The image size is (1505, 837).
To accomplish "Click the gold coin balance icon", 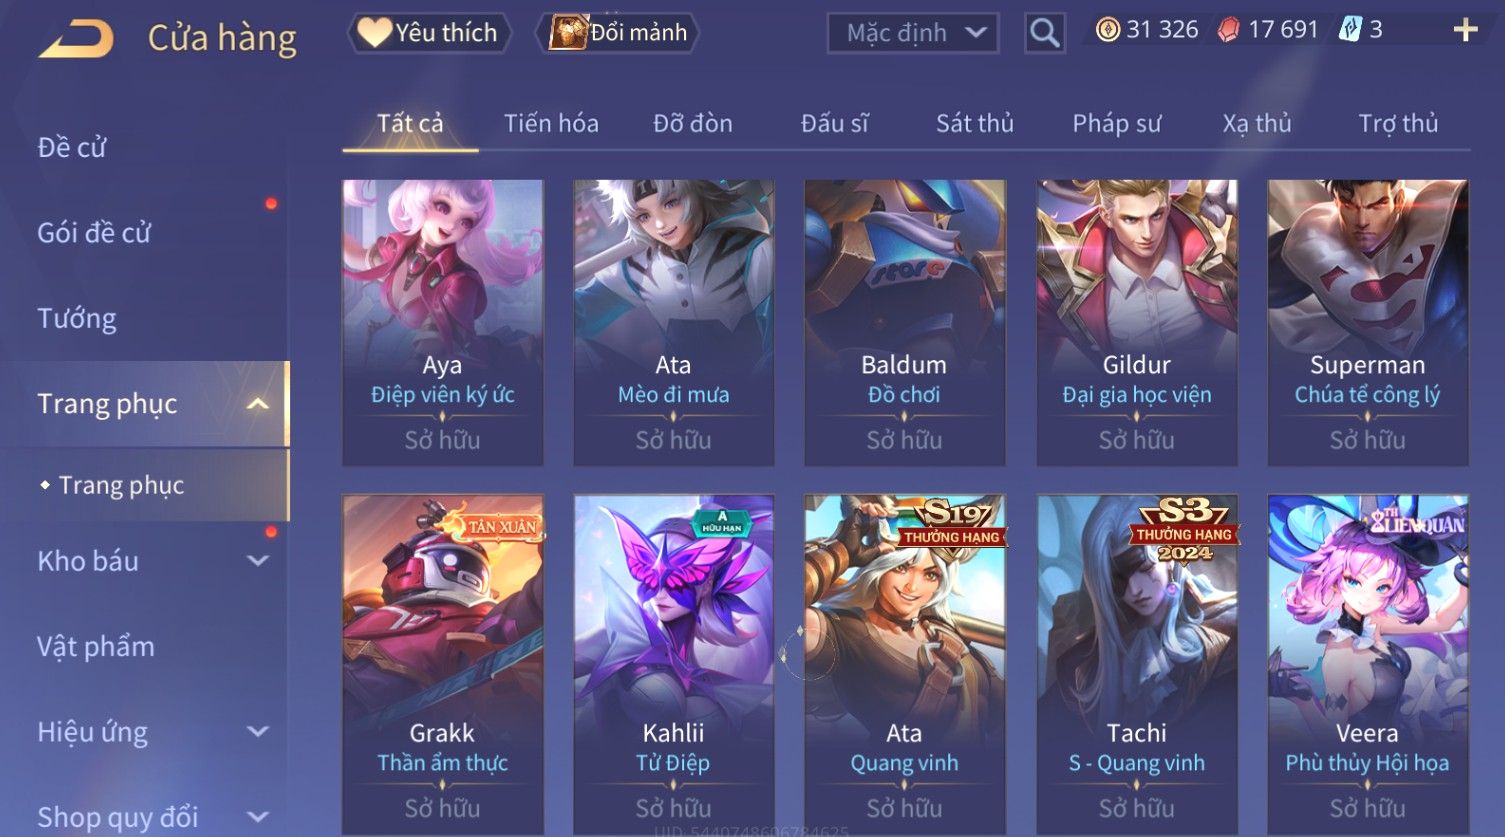I will pyautogui.click(x=1107, y=30).
